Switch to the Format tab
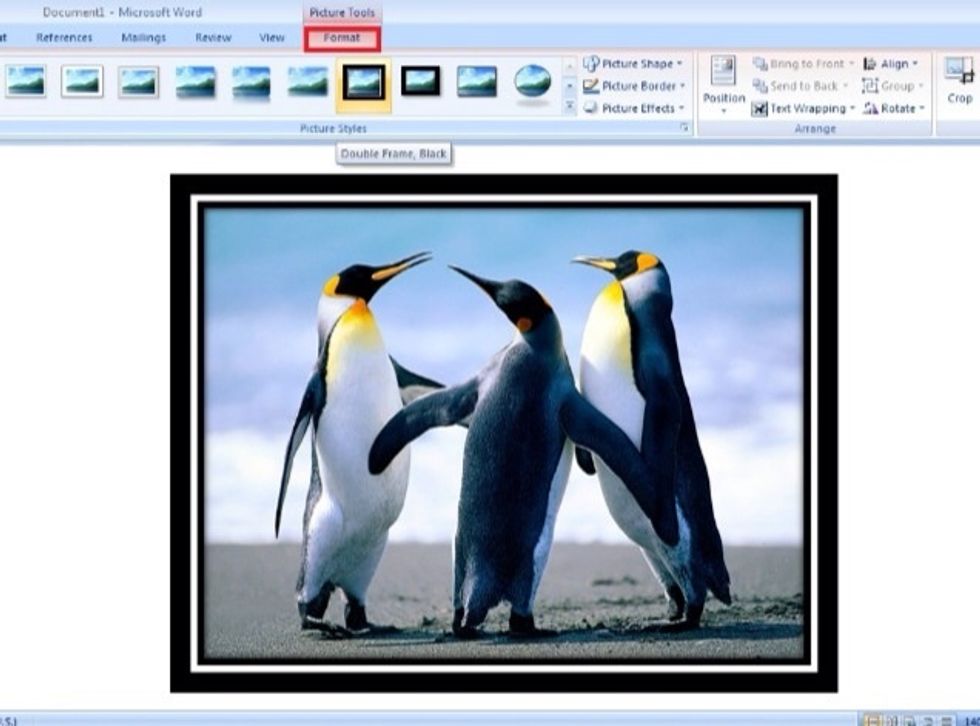The height and width of the screenshot is (726, 980). (342, 38)
